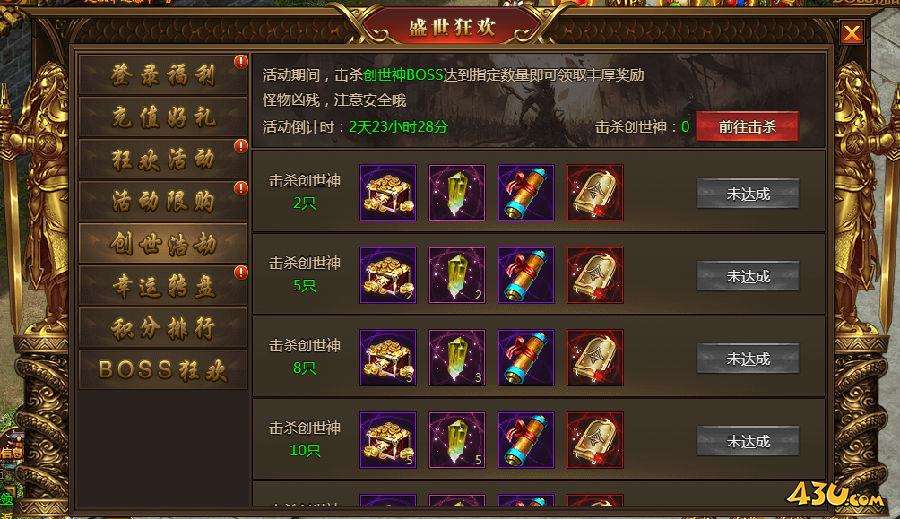The height and width of the screenshot is (519, 900).
Task: Close the 盛世狂欢 event window
Action: tap(852, 33)
